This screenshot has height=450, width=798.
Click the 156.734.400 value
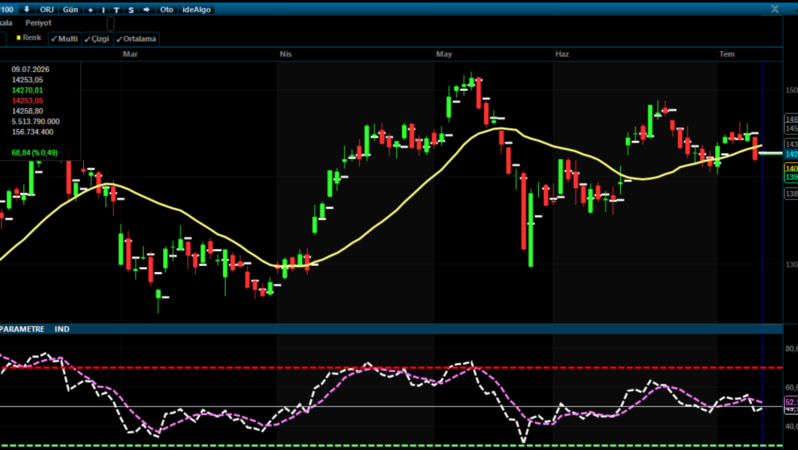33,132
